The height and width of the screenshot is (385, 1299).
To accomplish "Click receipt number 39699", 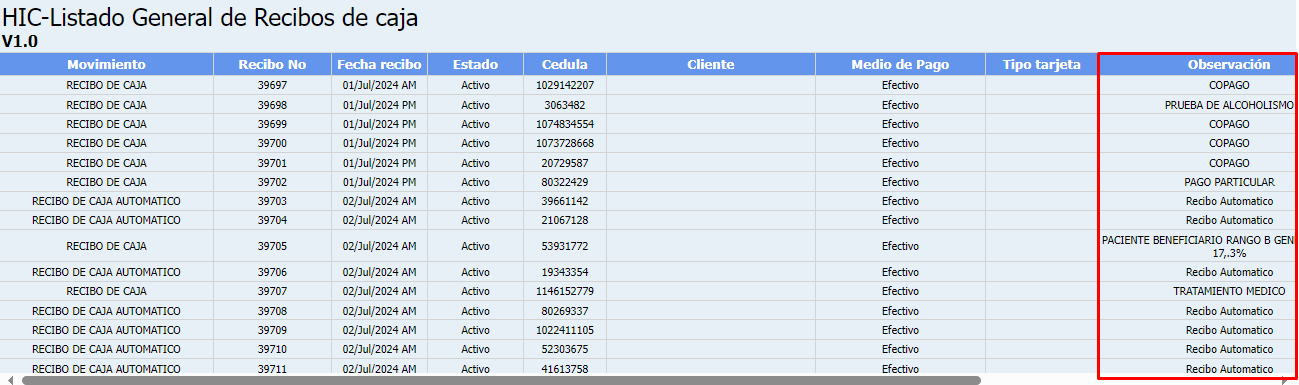I will click(272, 124).
